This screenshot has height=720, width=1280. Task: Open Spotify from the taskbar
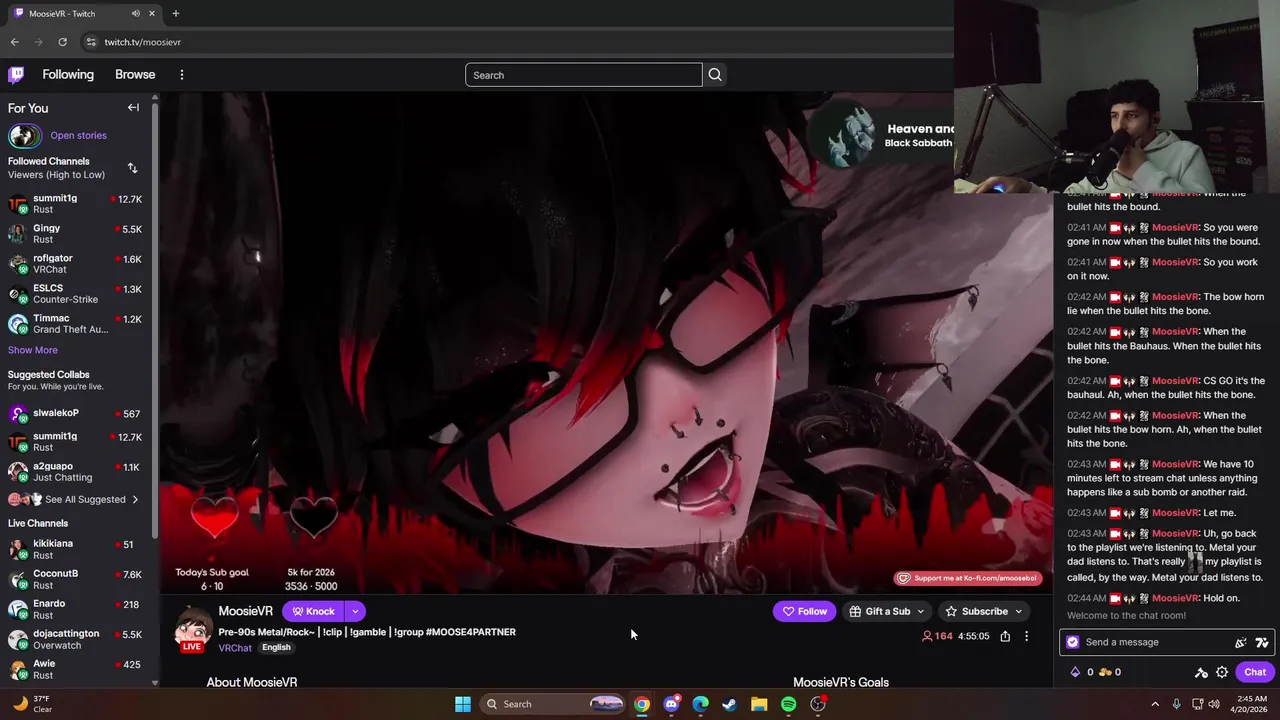point(789,704)
